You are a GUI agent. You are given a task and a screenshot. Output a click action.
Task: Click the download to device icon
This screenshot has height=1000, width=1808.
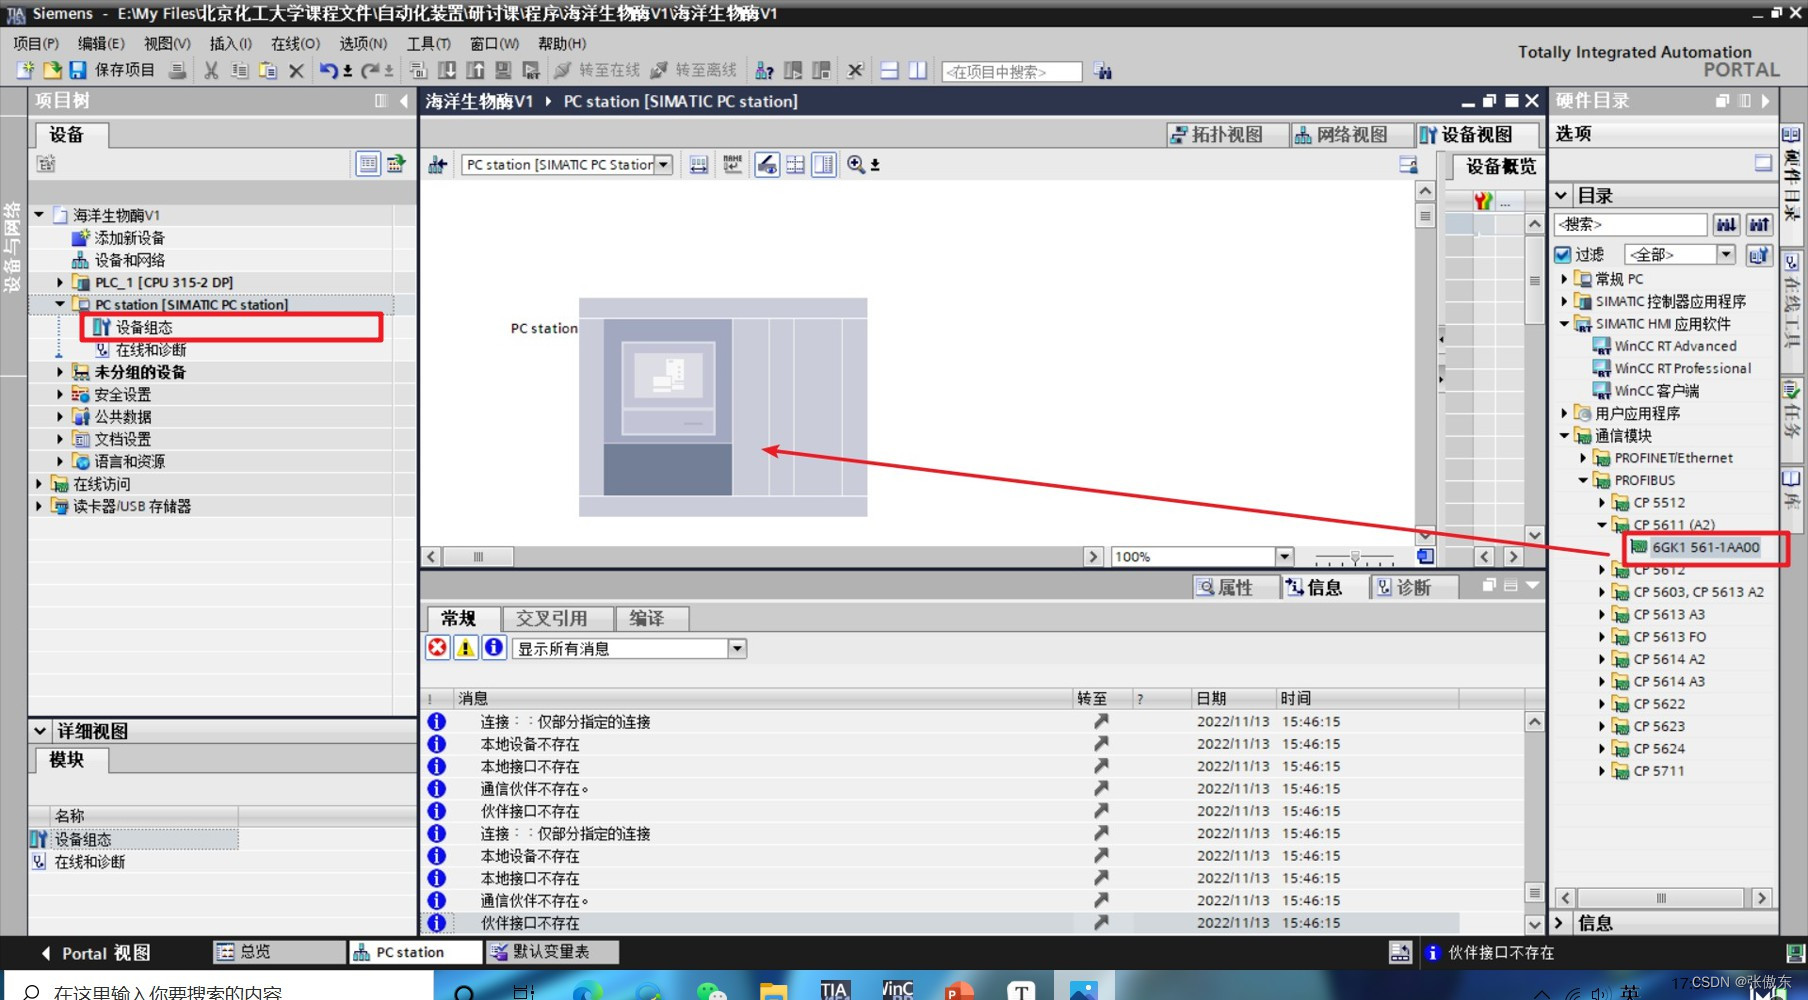(446, 70)
